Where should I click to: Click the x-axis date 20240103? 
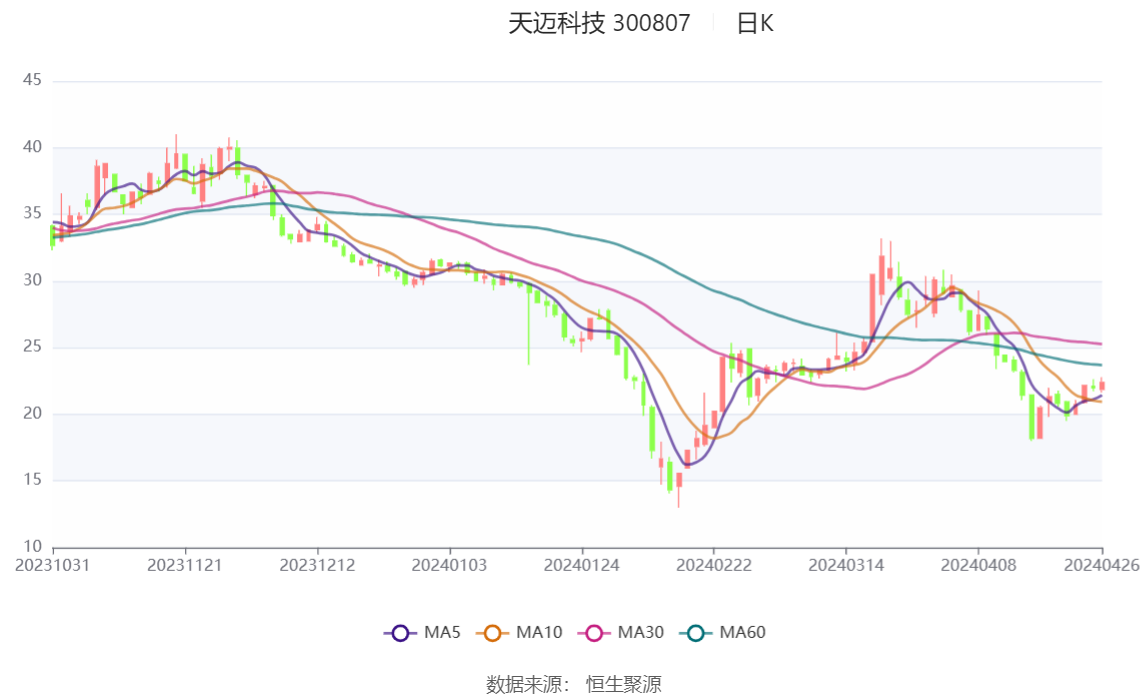449,565
